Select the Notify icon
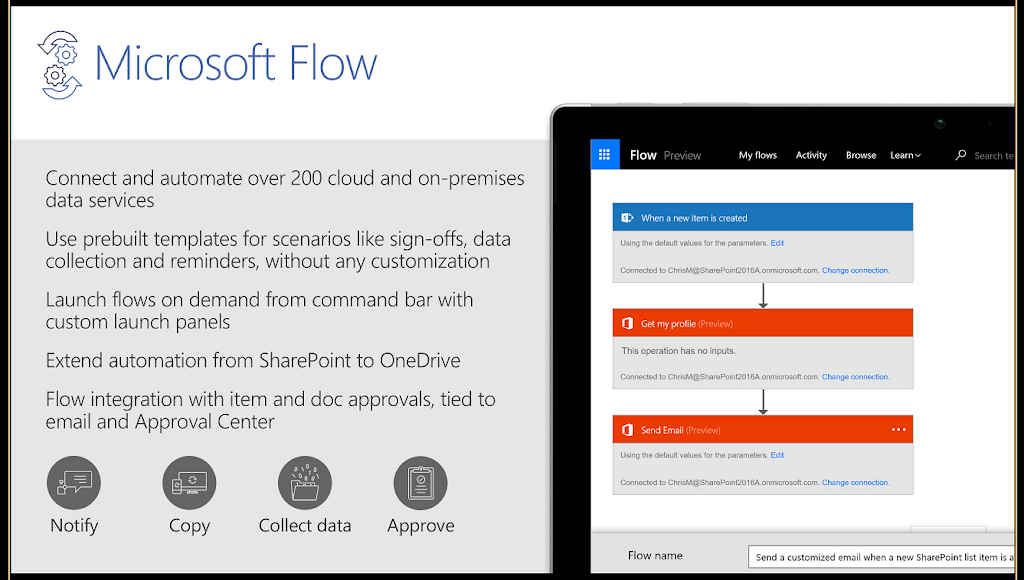Image resolution: width=1024 pixels, height=580 pixels. click(74, 483)
